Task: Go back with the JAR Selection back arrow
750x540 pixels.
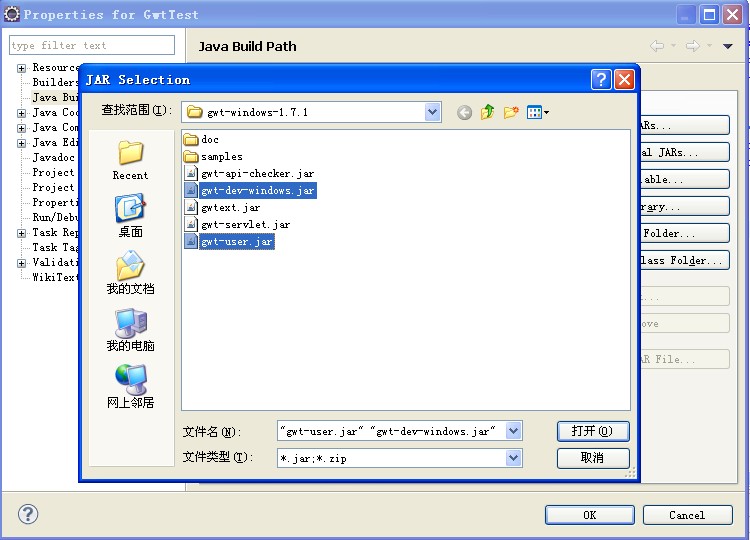Action: tap(464, 112)
